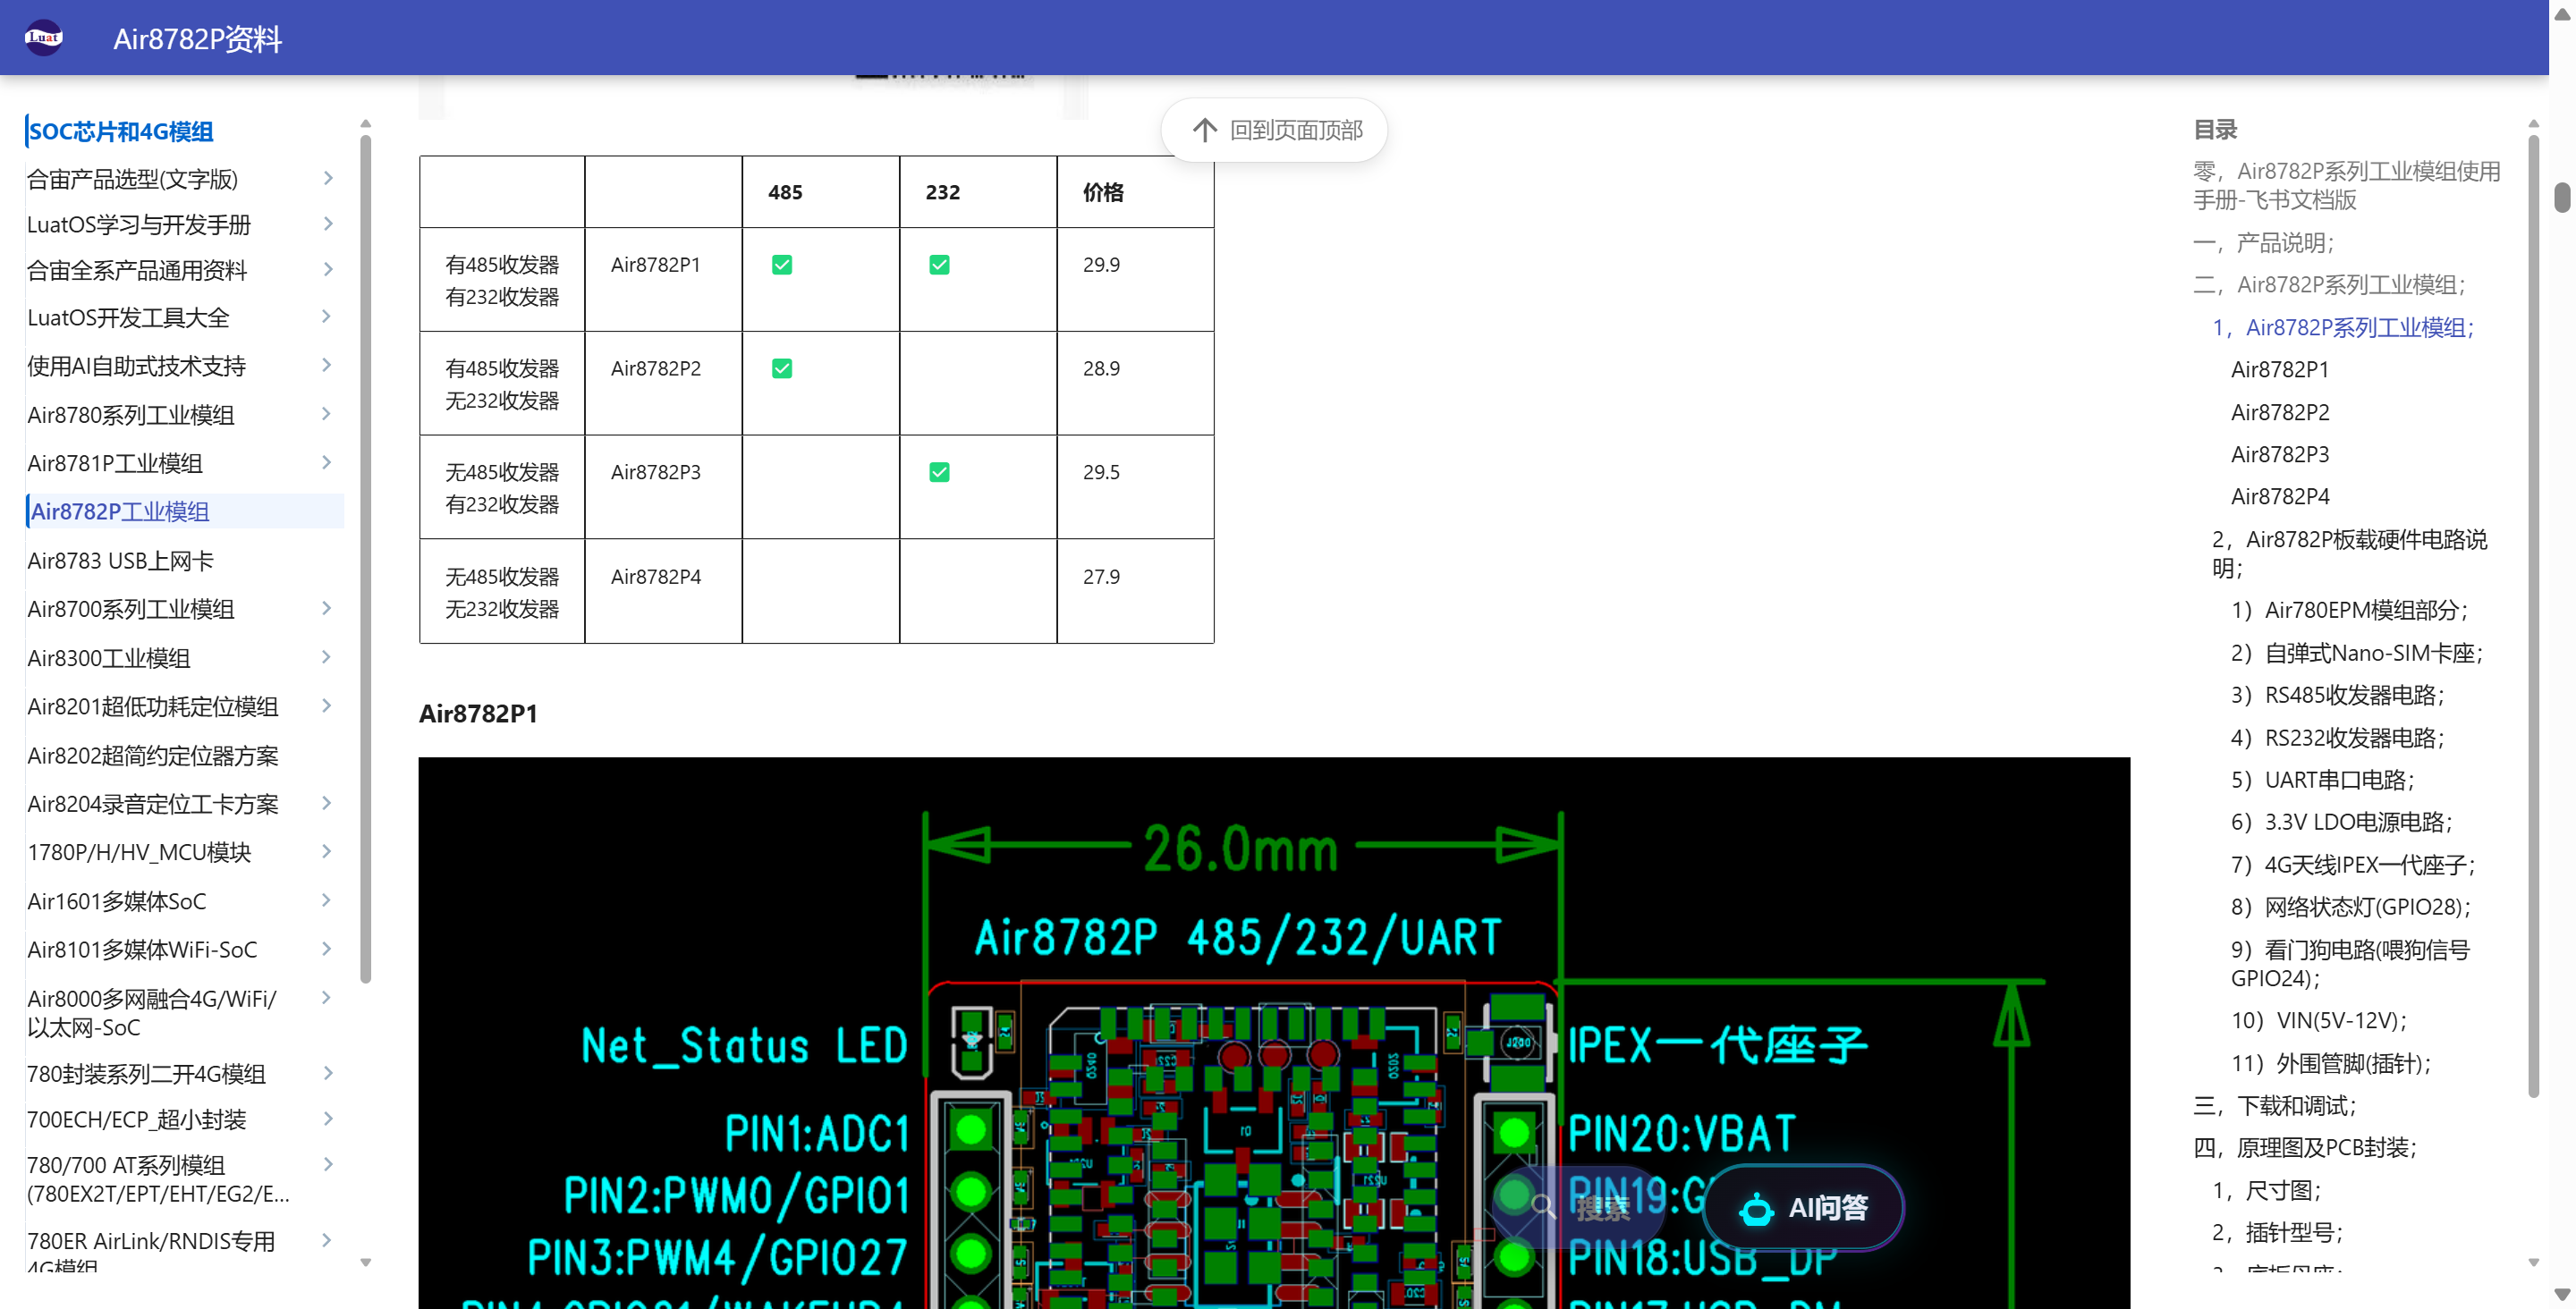This screenshot has height=1309, width=2576.
Task: Expand the LuatOS学习与开发手册 chevron
Action: 328,225
